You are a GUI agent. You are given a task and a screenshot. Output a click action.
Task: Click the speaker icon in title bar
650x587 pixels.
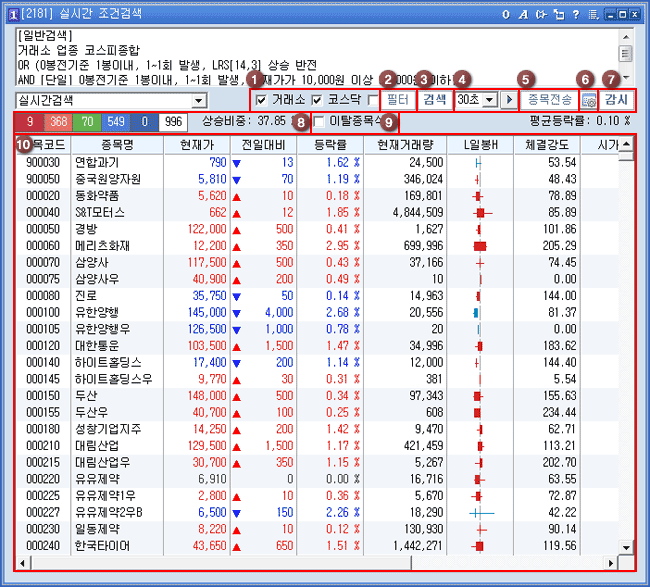pyautogui.click(x=541, y=13)
